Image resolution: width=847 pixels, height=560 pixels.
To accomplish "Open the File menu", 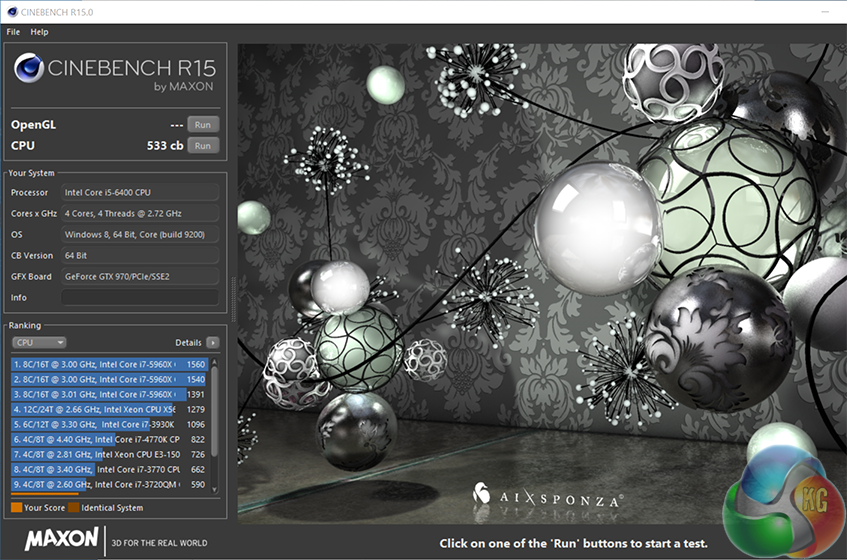I will pos(13,32).
